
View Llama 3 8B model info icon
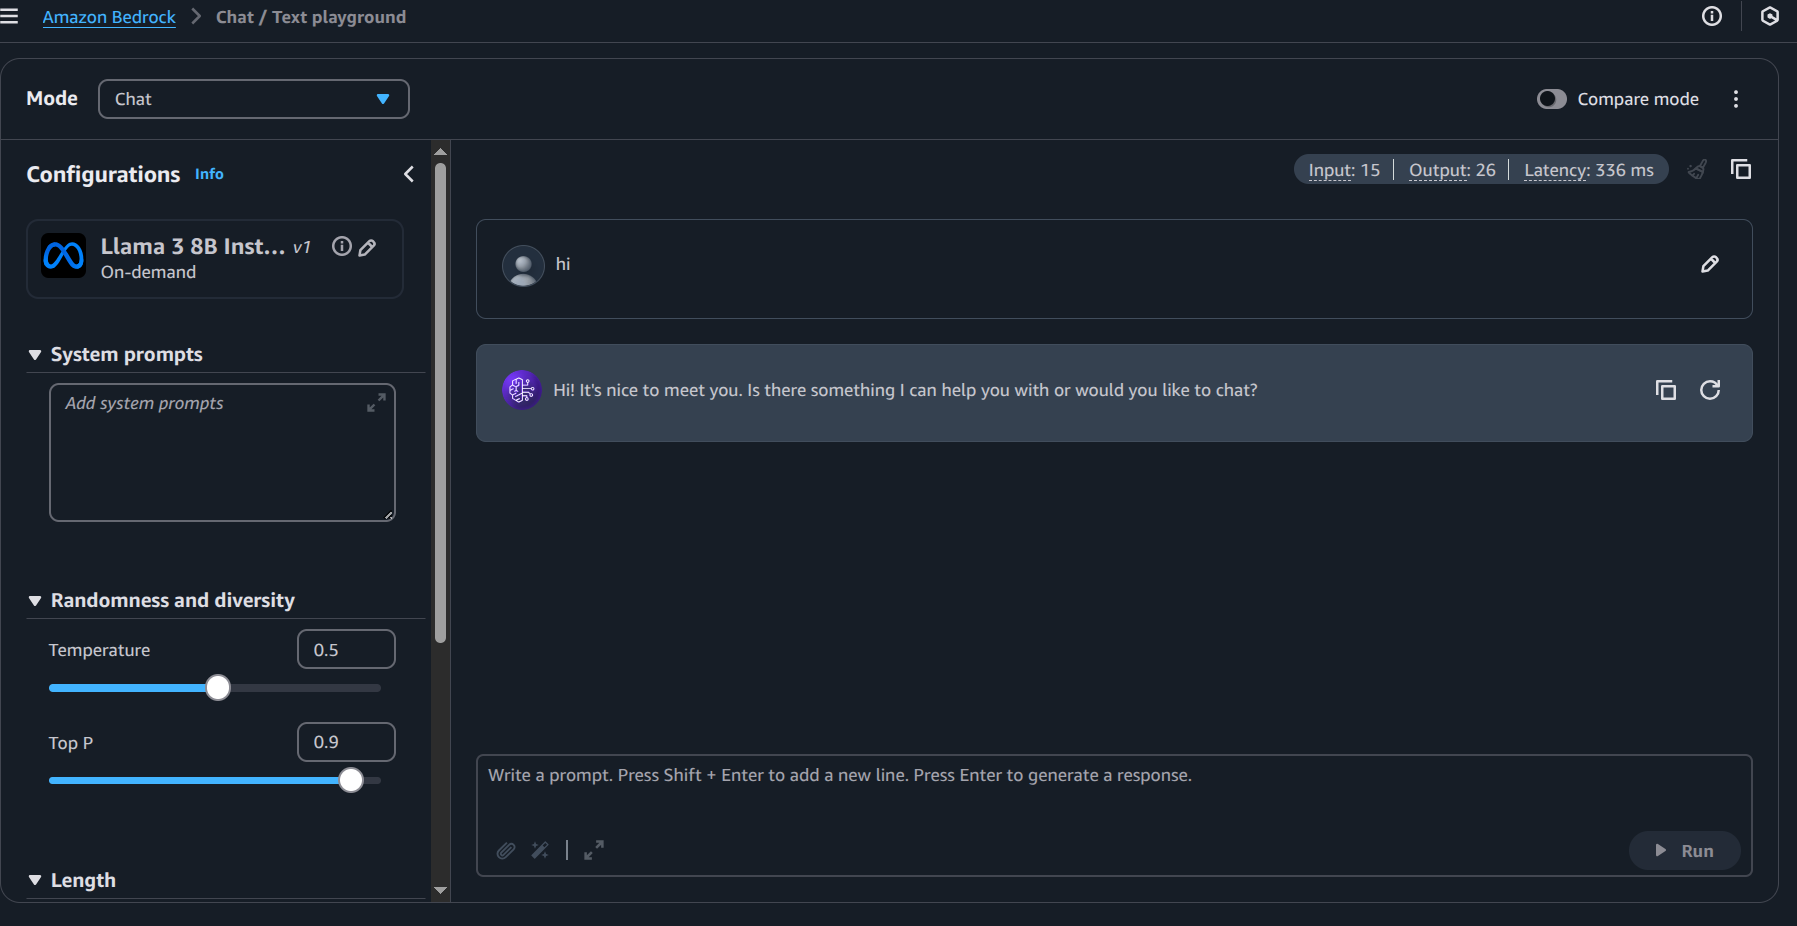[x=342, y=247]
